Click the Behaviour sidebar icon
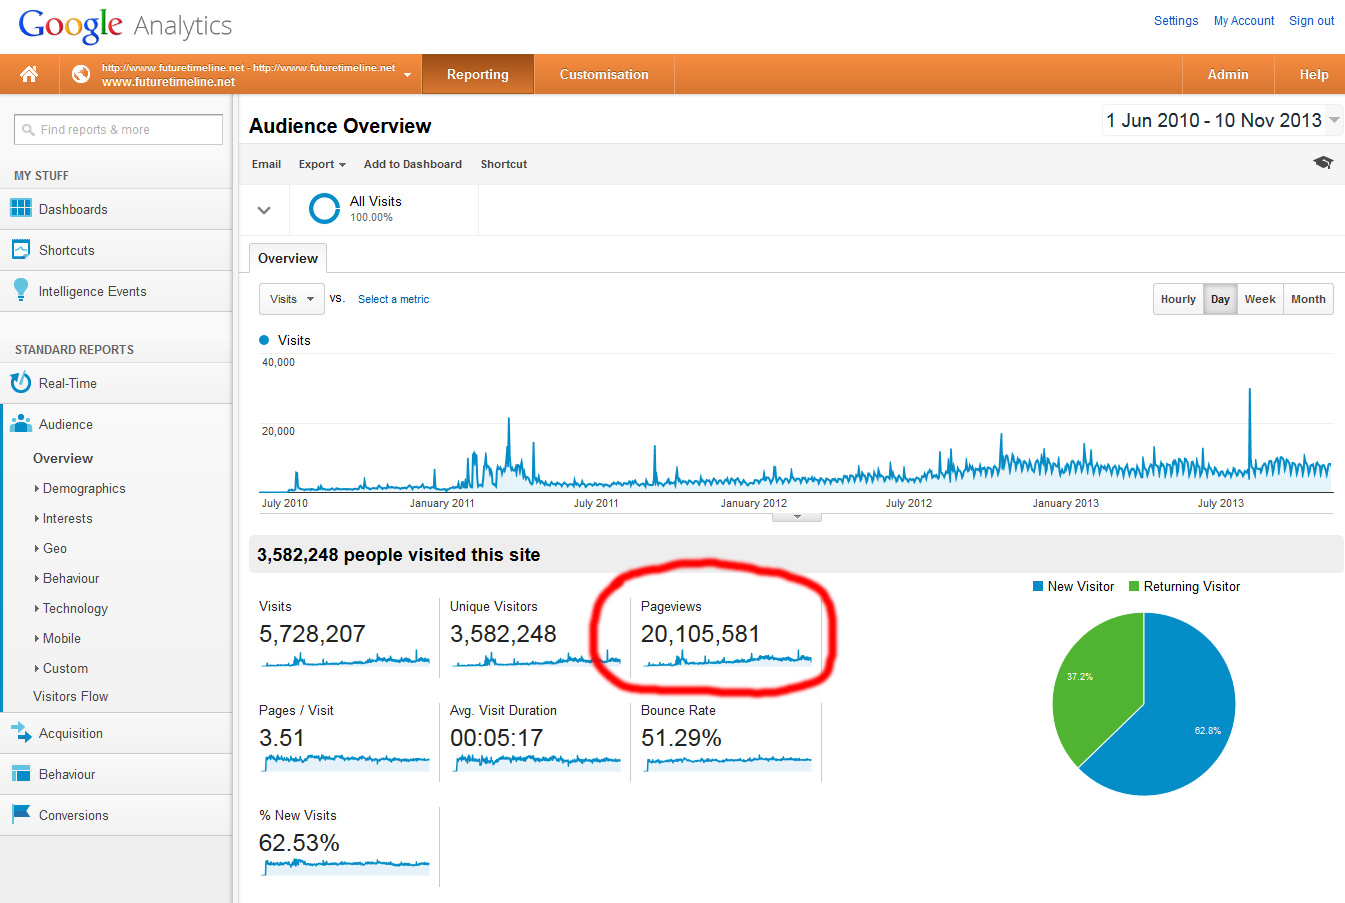The width and height of the screenshot is (1345, 903). [x=20, y=774]
